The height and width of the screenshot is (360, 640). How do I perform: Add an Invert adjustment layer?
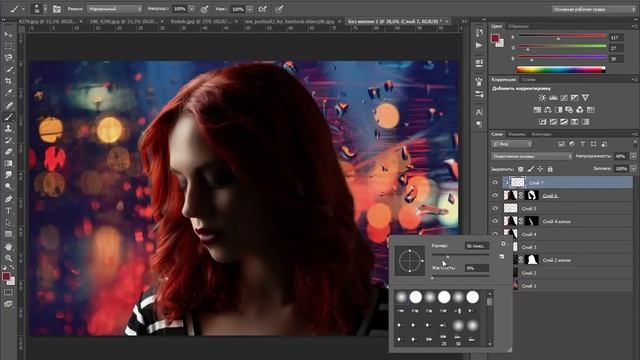click(542, 122)
